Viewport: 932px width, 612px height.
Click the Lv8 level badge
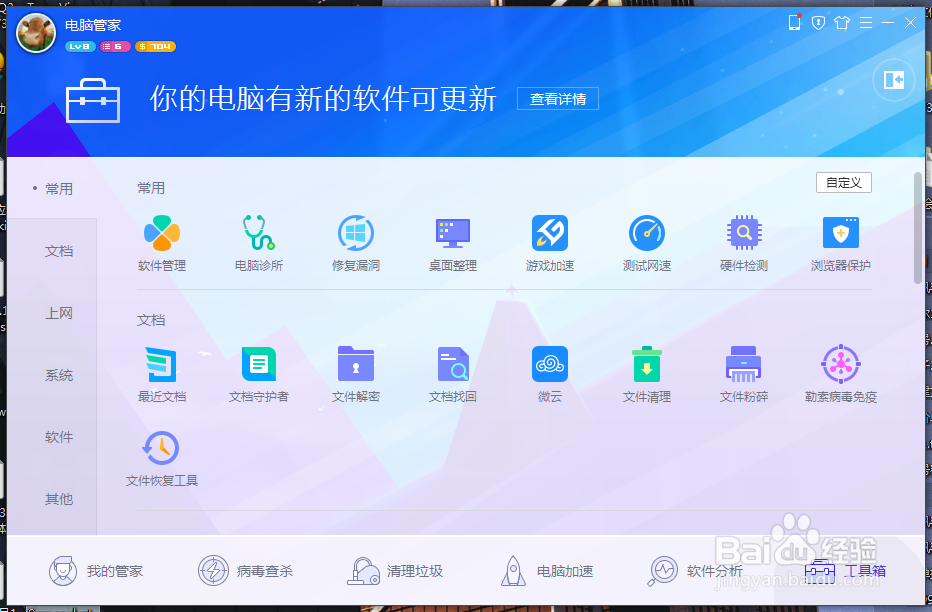[80, 46]
